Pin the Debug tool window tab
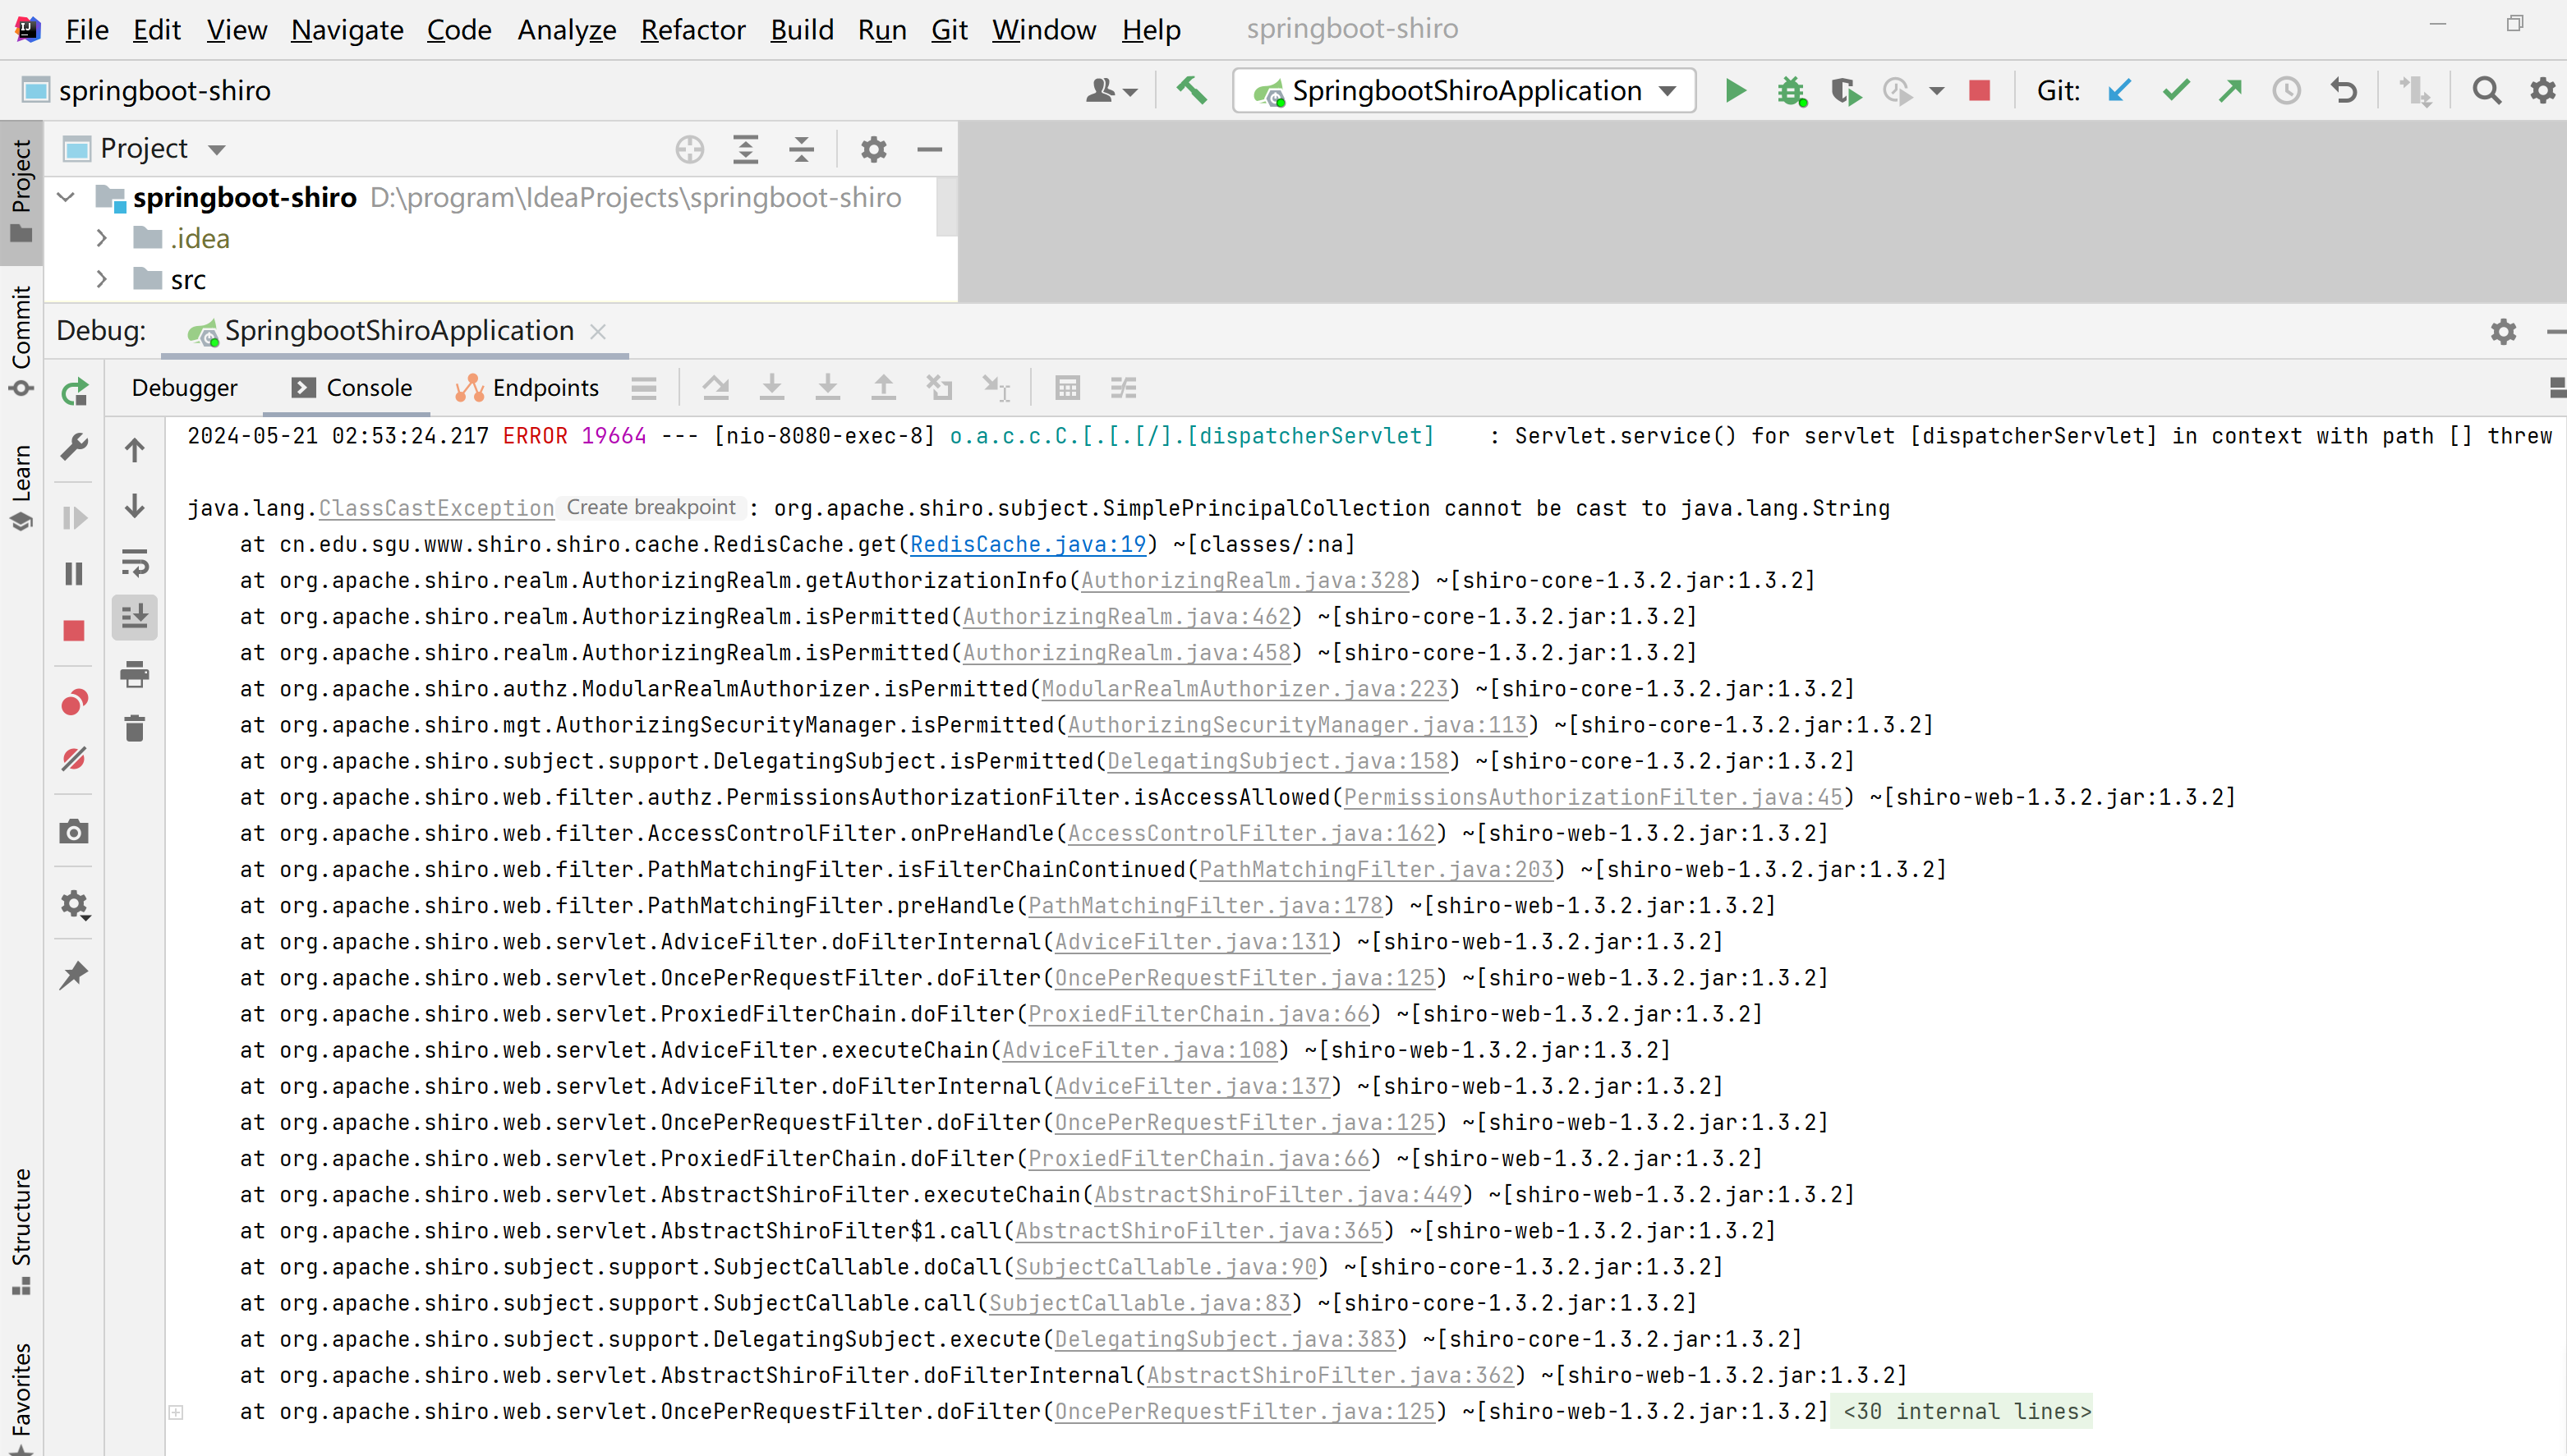 [74, 975]
